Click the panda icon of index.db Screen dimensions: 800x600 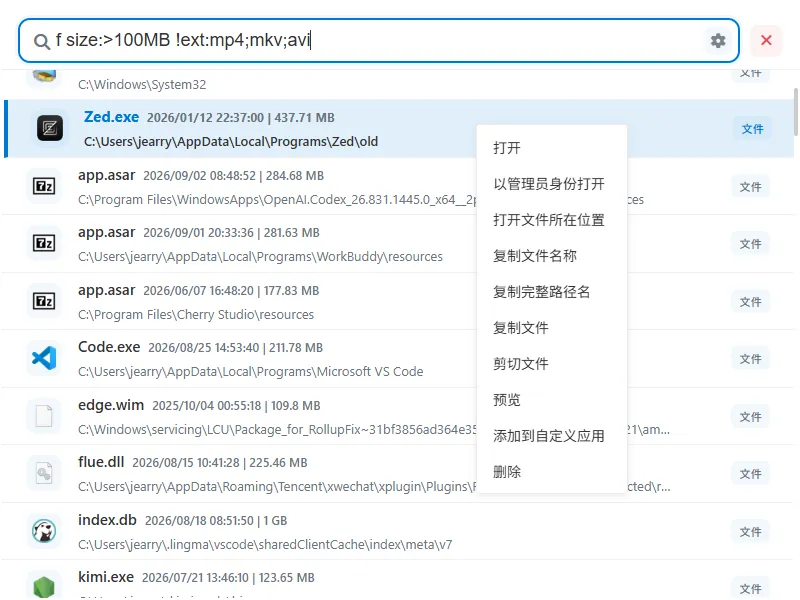[x=44, y=531]
